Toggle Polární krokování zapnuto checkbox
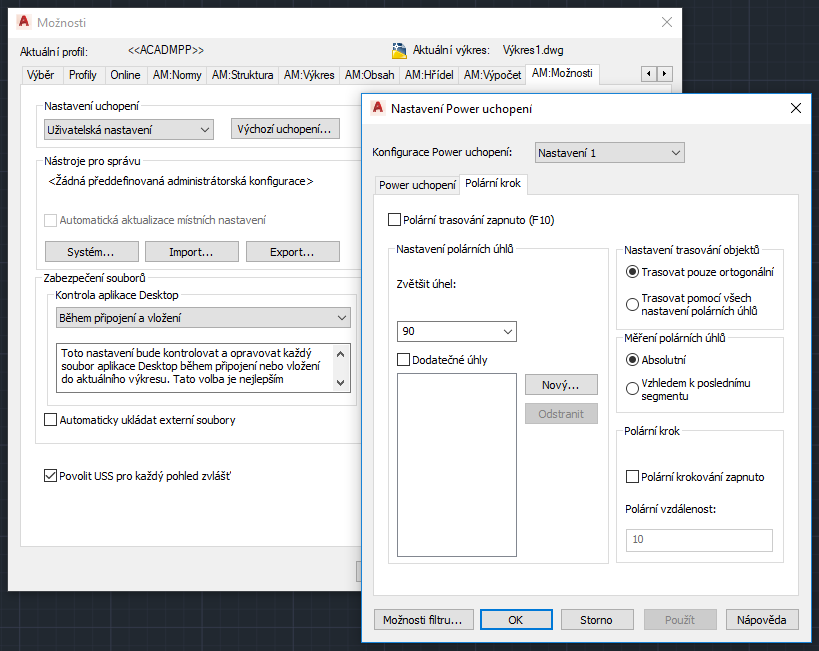This screenshot has height=651, width=819. 632,477
